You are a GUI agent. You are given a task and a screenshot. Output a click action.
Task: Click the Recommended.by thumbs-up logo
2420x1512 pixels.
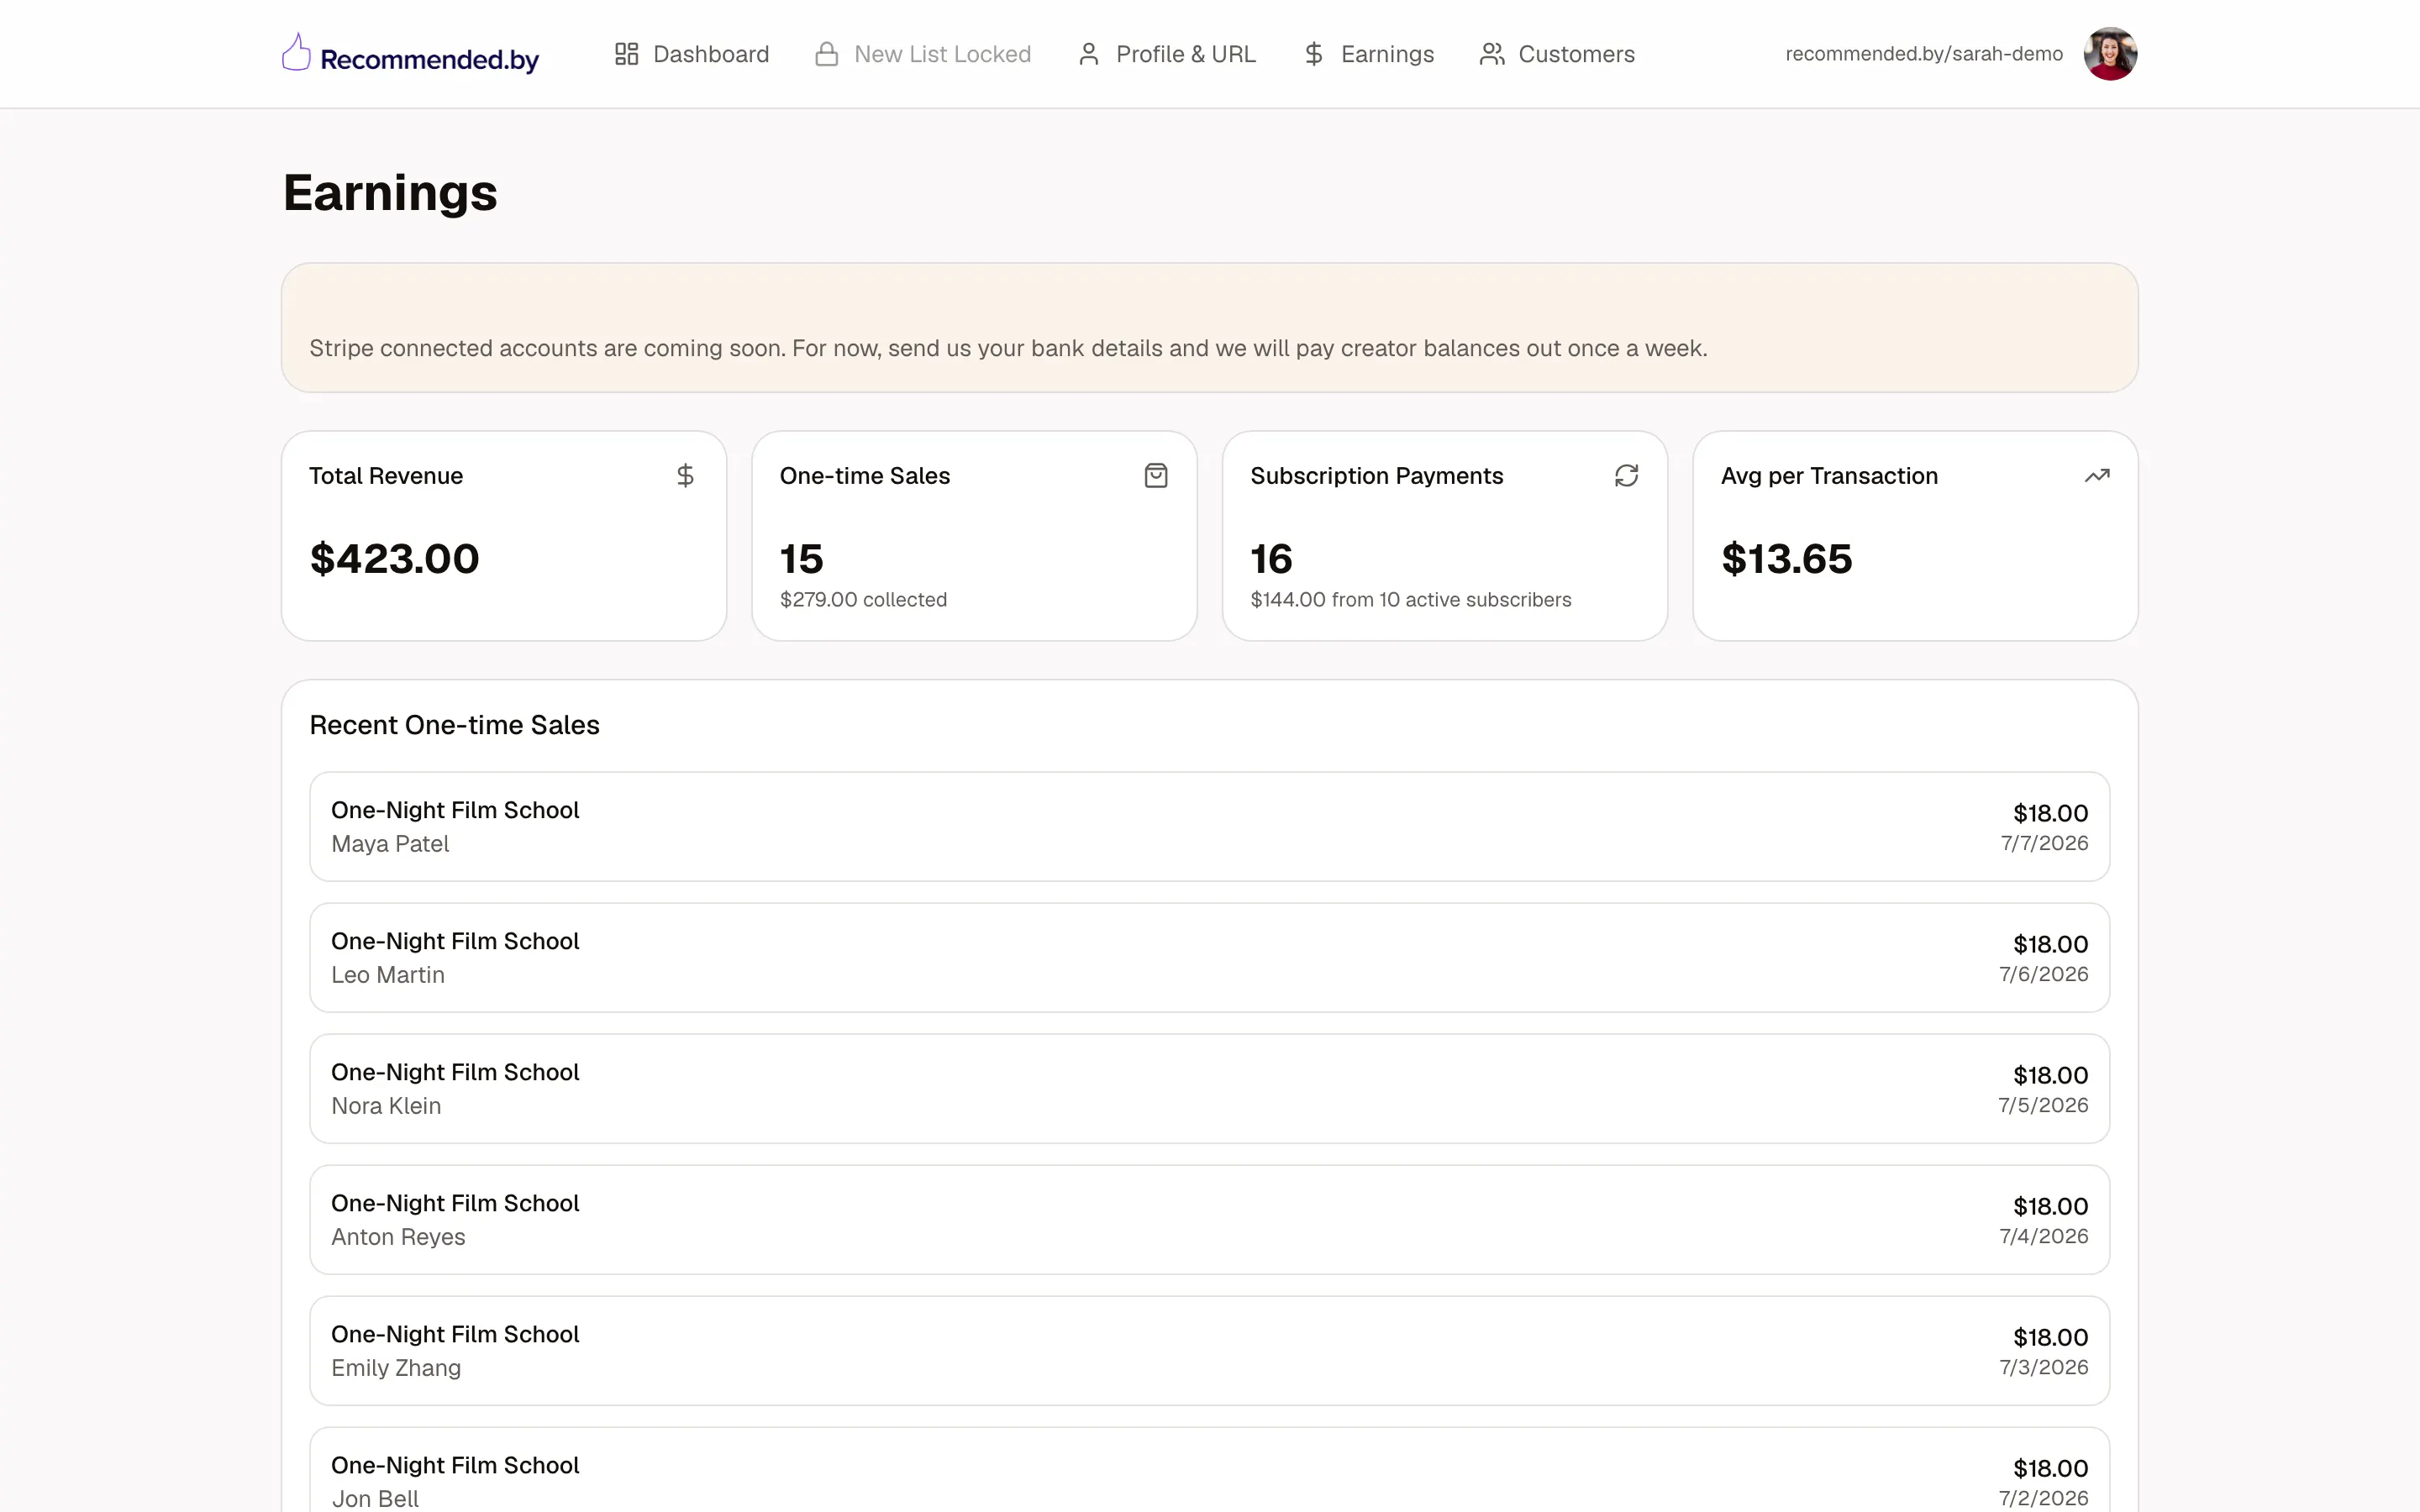296,53
